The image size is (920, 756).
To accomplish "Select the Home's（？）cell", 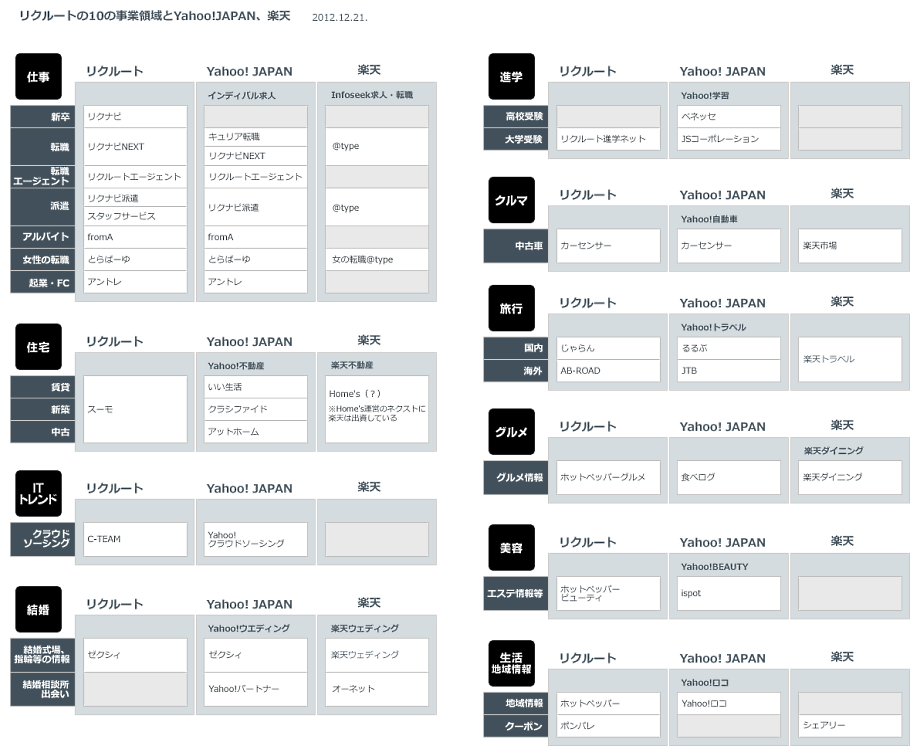I will tap(377, 409).
